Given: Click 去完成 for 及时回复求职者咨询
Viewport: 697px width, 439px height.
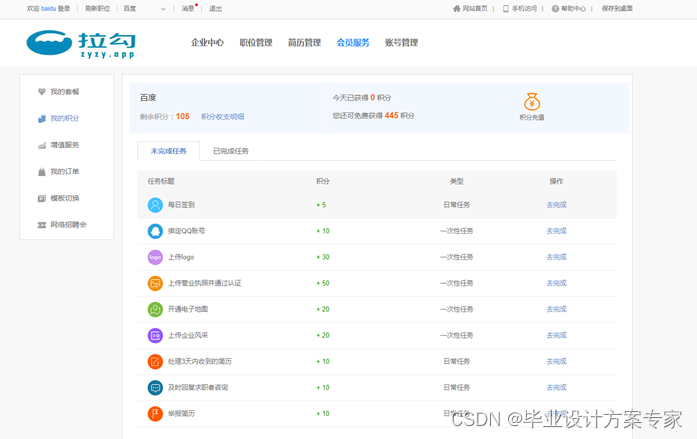Looking at the screenshot, I should [557, 387].
